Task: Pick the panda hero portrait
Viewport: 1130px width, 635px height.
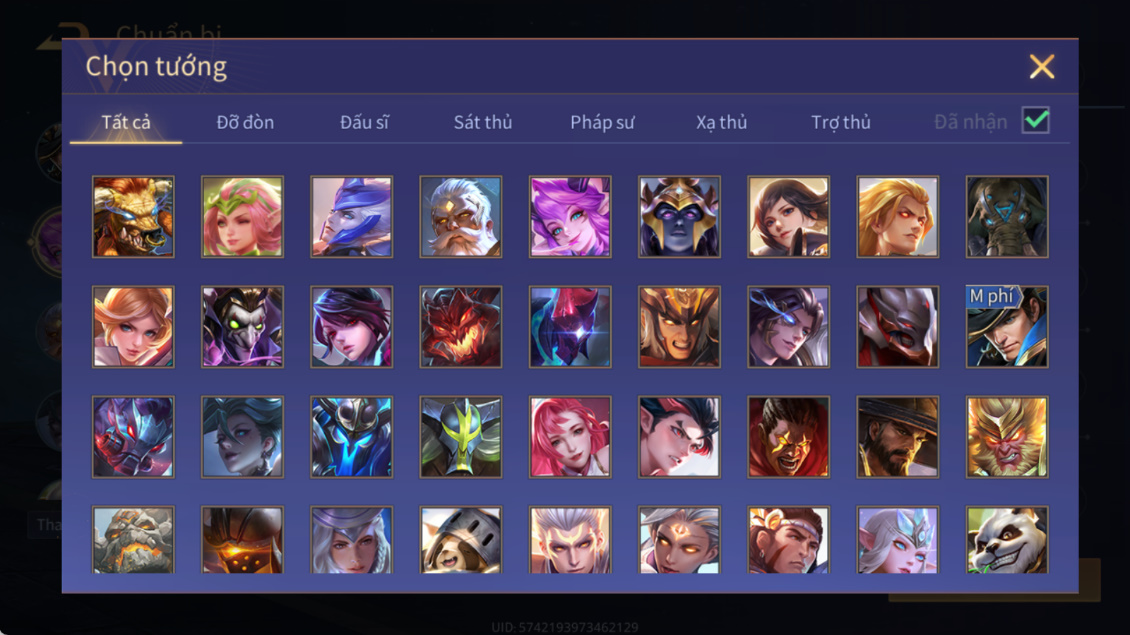Action: [x=1007, y=540]
